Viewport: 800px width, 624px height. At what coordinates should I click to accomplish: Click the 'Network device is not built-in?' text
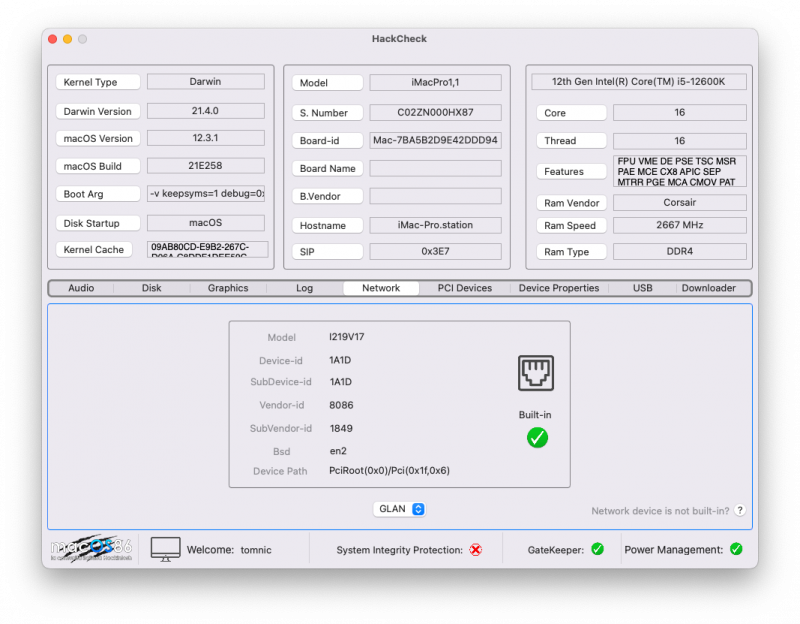660,511
